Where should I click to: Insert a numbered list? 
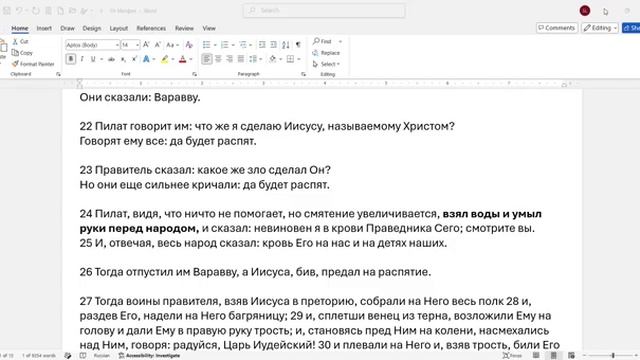(x=224, y=44)
